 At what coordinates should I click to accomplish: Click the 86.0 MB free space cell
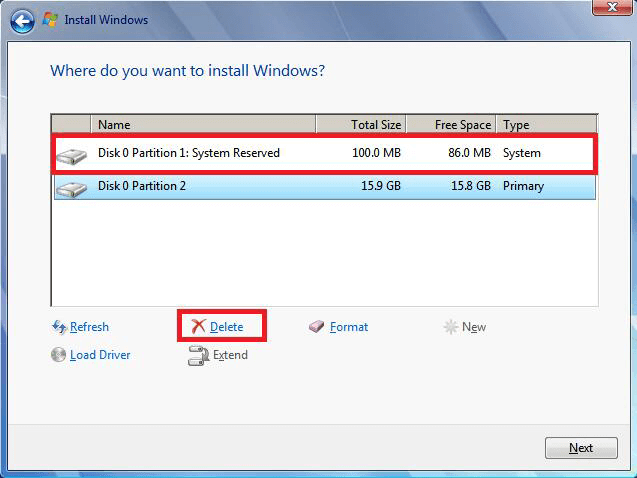(x=469, y=153)
